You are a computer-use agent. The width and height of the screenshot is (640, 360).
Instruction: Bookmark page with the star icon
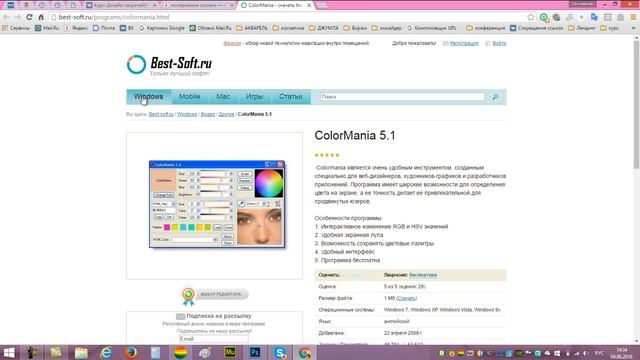click(531, 17)
